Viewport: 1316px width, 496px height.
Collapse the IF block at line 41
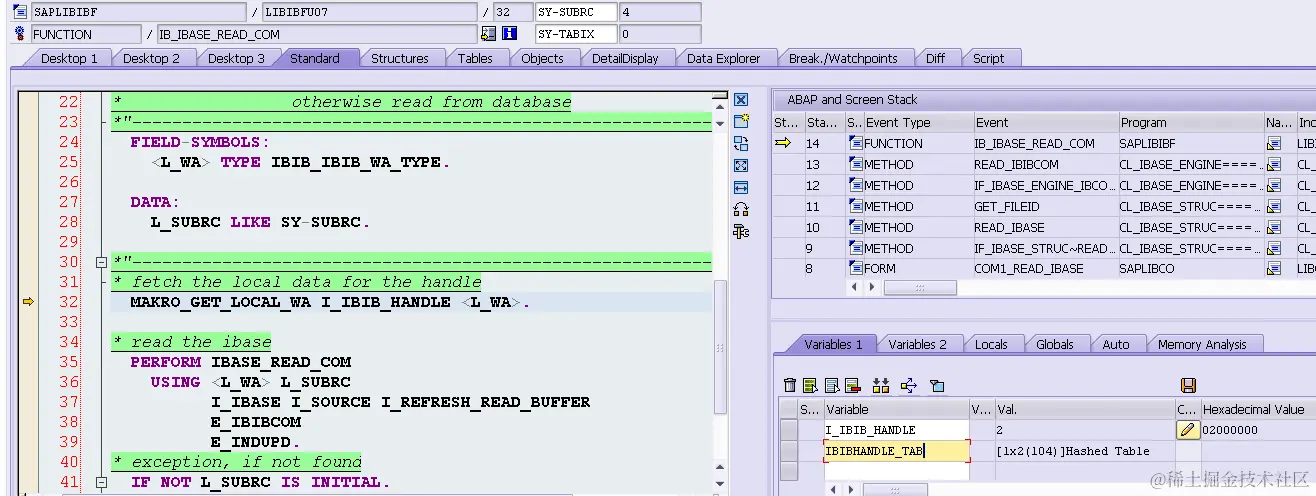[x=100, y=482]
